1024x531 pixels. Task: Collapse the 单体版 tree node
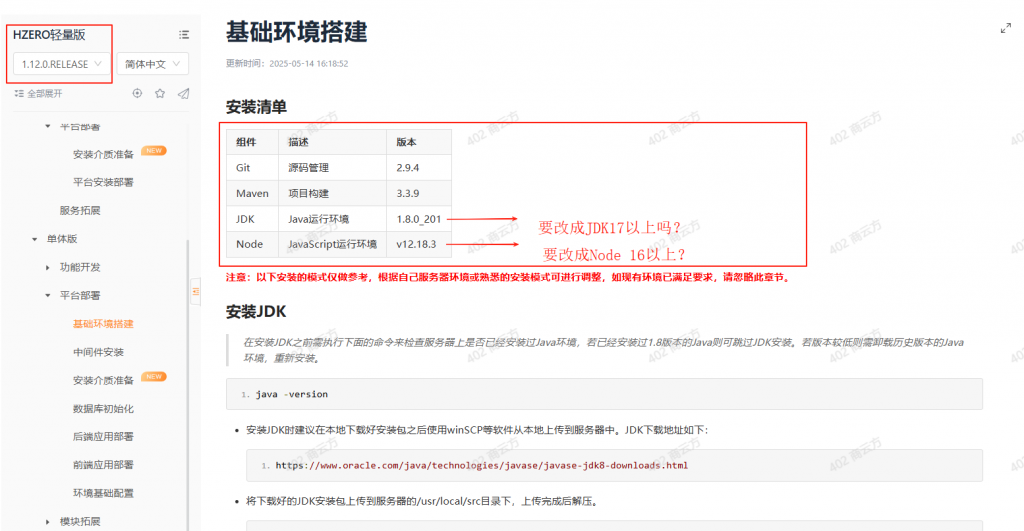pyautogui.click(x=34, y=239)
